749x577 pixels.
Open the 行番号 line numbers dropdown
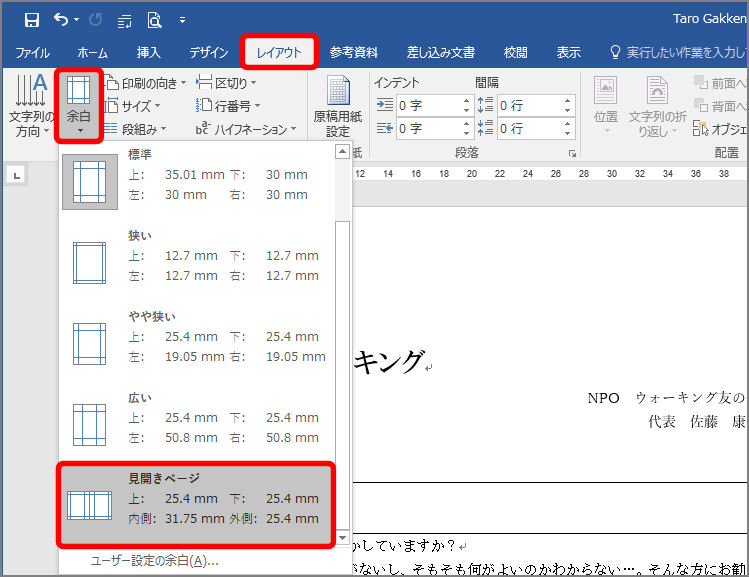pos(228,106)
